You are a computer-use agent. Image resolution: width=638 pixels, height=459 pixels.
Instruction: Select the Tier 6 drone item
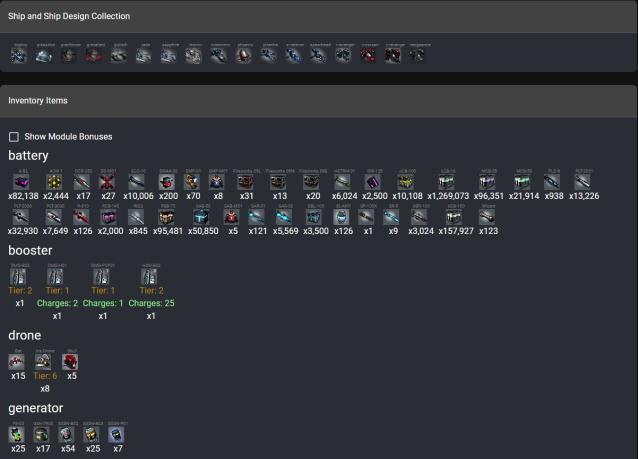pos(44,362)
